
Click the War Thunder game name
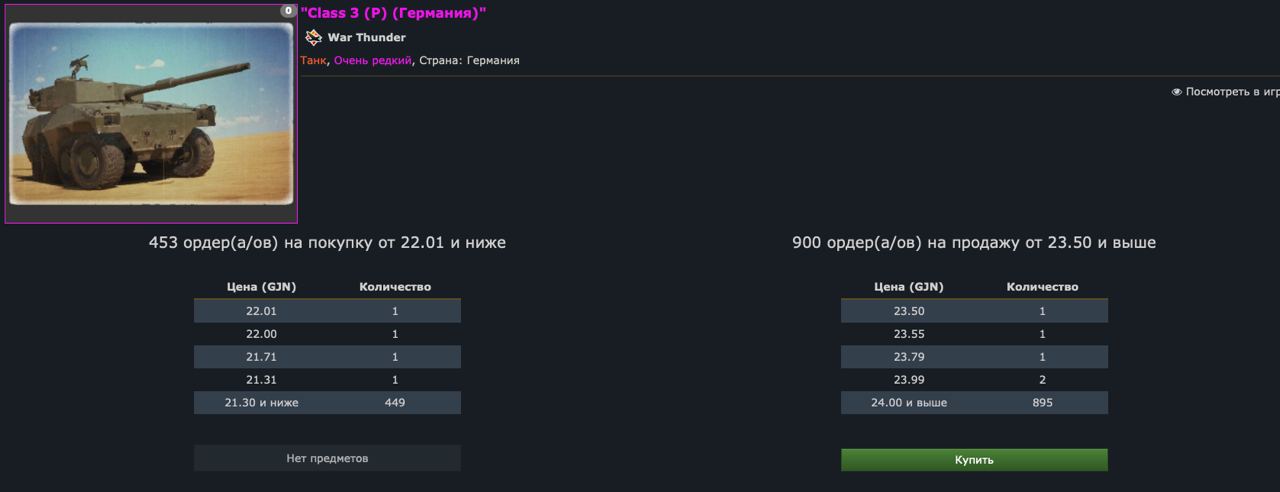click(367, 38)
